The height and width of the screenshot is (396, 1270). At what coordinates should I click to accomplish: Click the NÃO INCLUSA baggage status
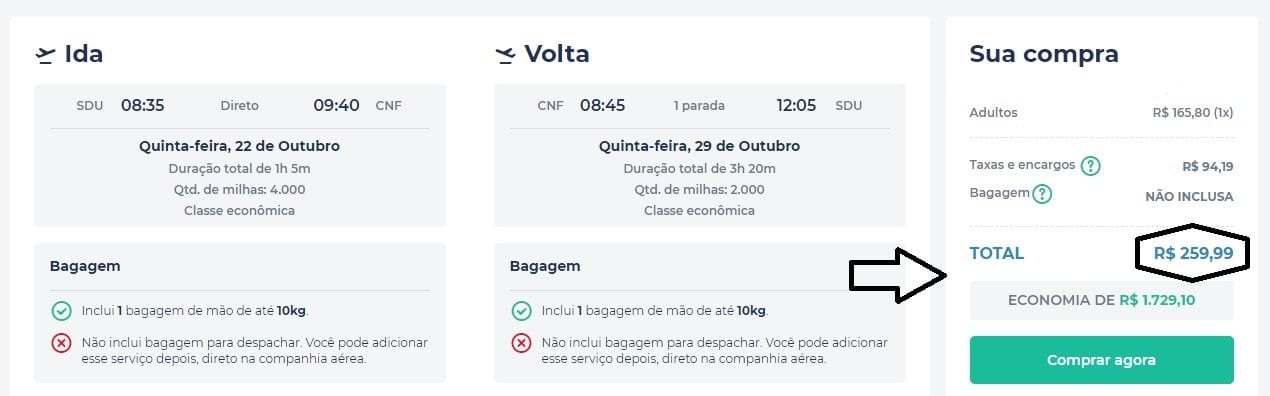point(1189,197)
